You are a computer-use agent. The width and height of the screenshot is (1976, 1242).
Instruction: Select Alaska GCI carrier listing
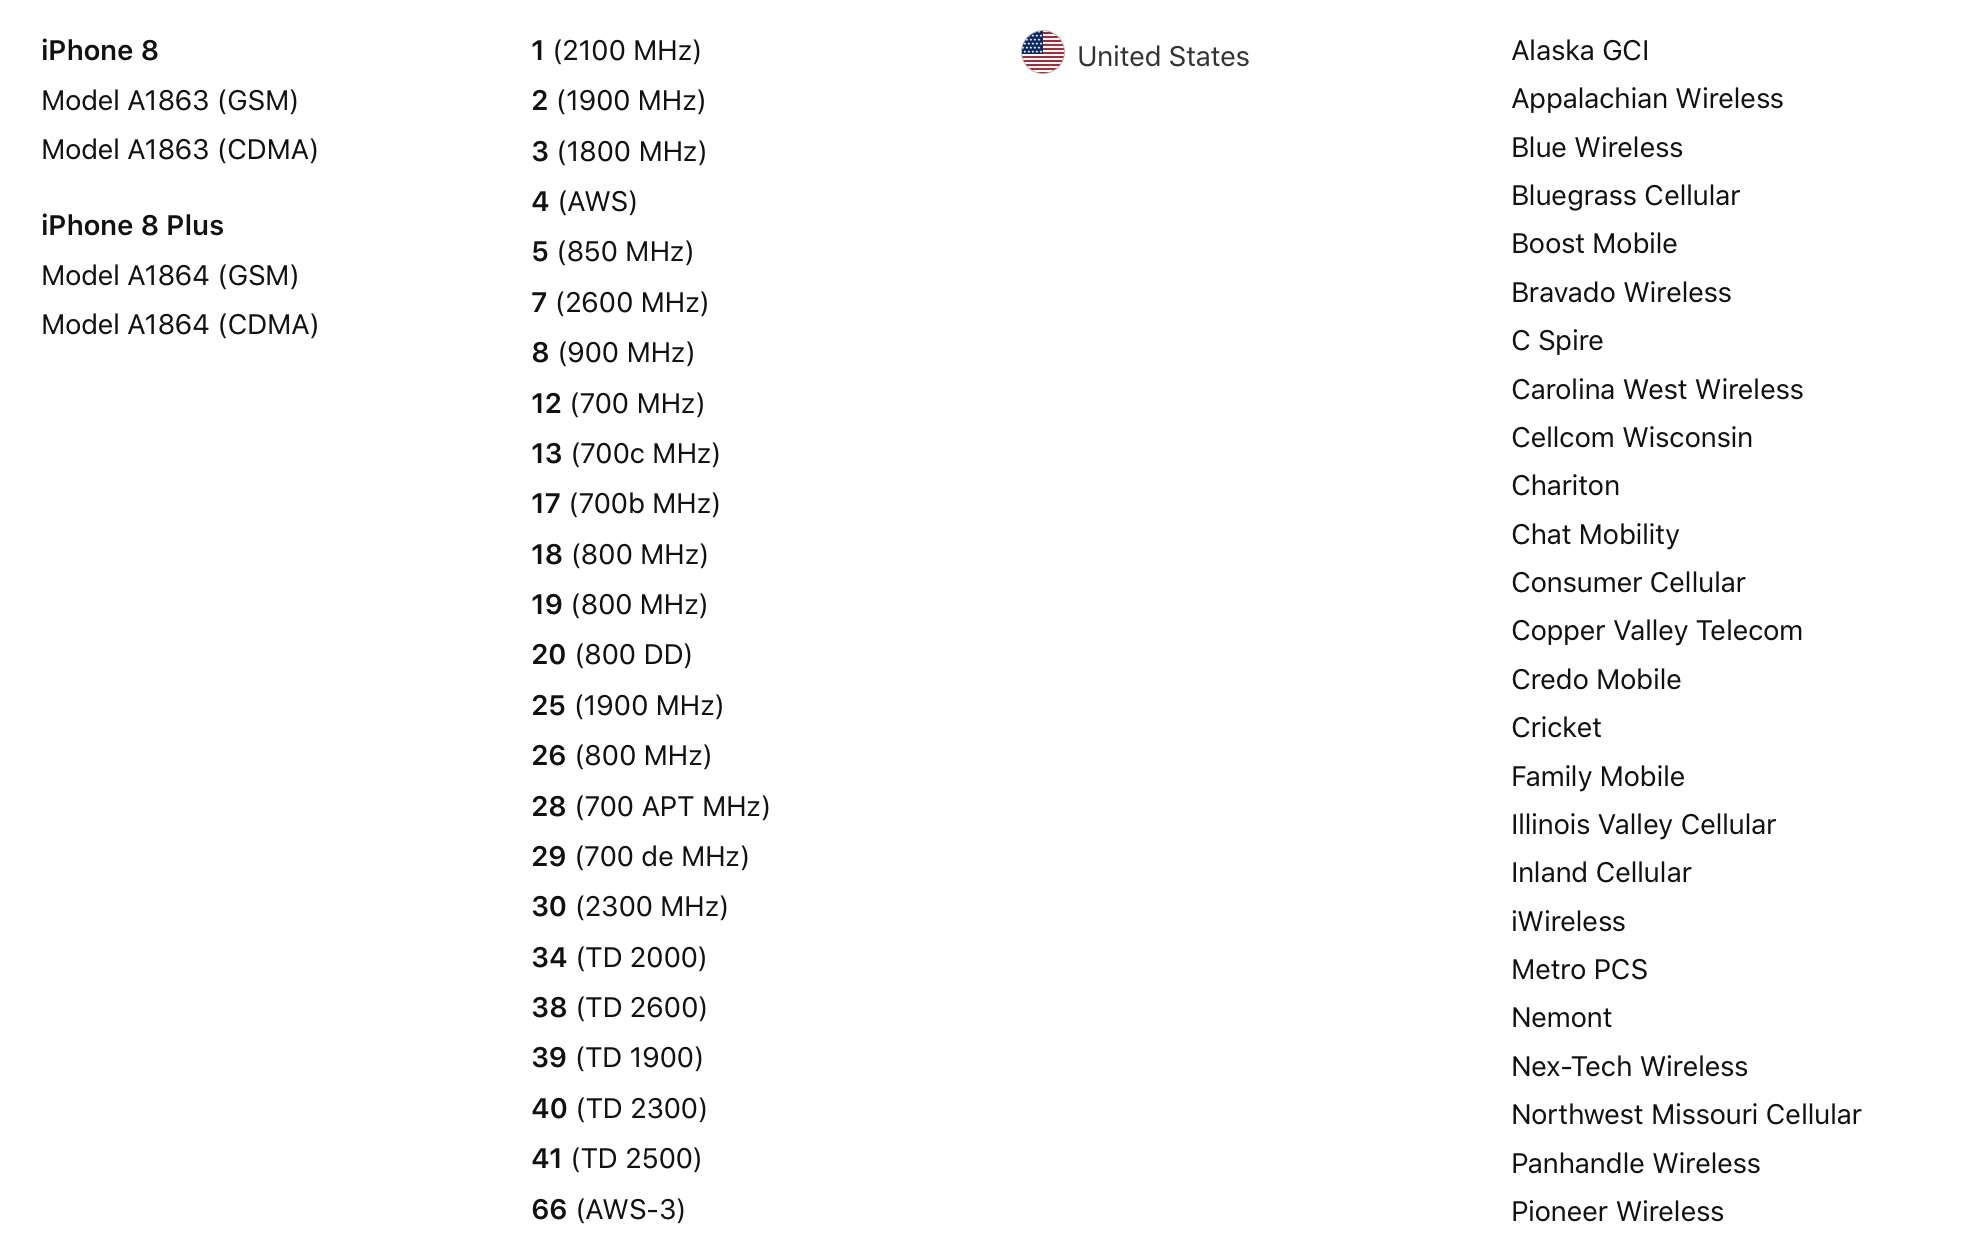[x=1580, y=49]
